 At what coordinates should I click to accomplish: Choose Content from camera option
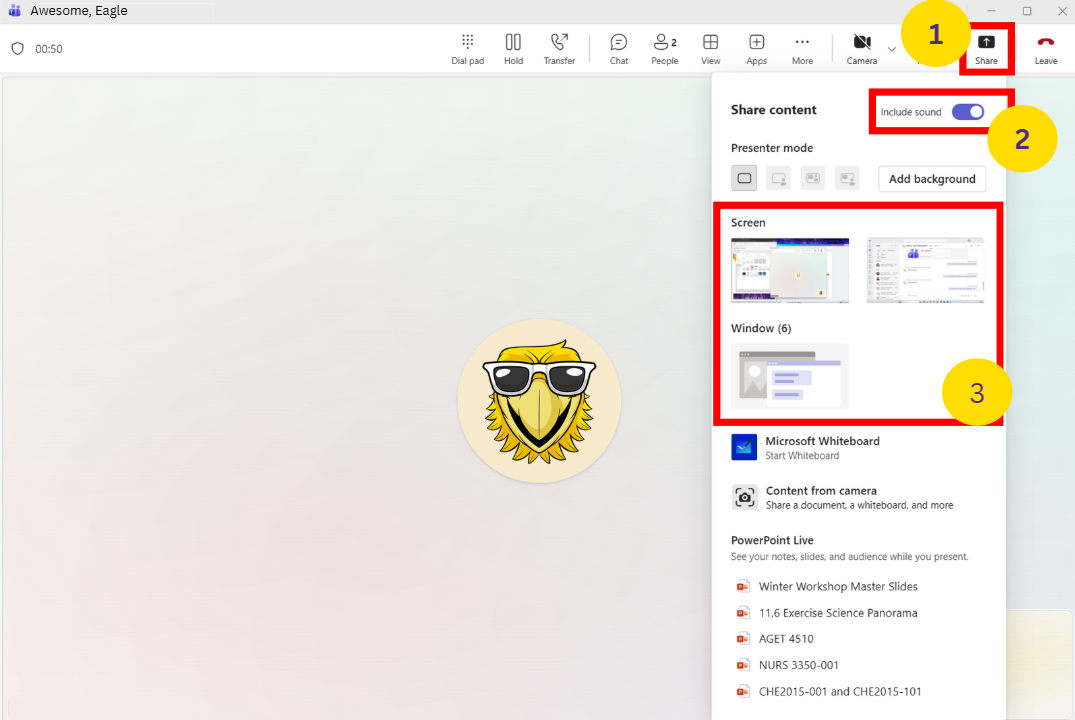821,497
